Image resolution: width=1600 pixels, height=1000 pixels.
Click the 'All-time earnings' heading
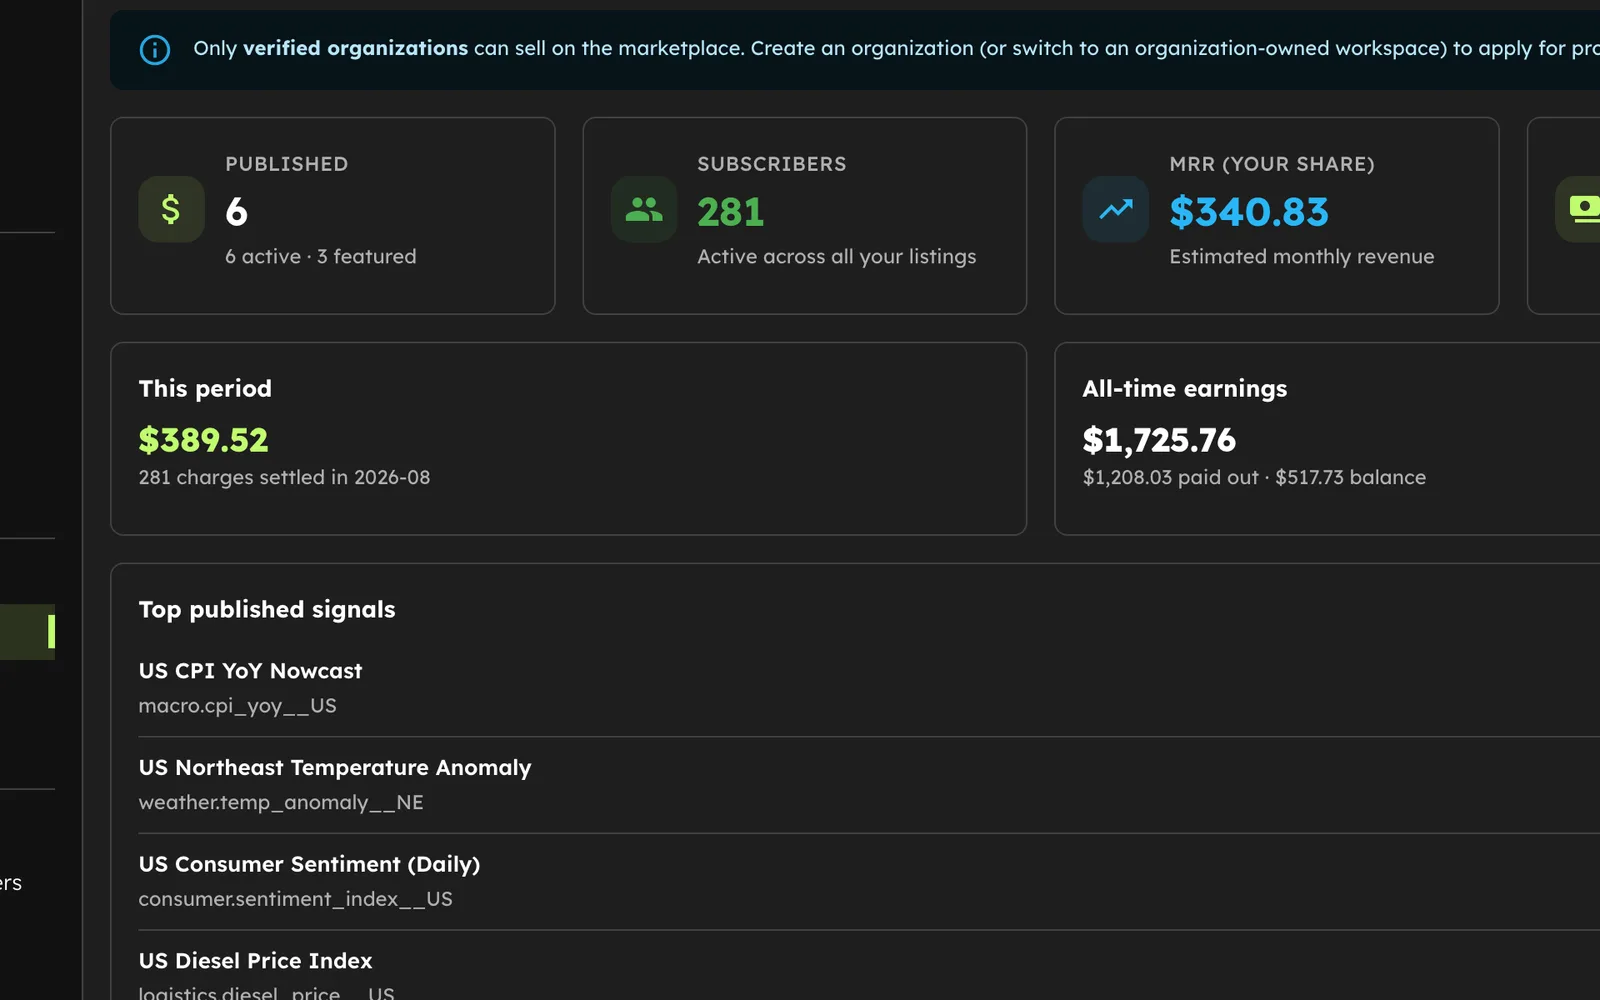[1184, 389]
